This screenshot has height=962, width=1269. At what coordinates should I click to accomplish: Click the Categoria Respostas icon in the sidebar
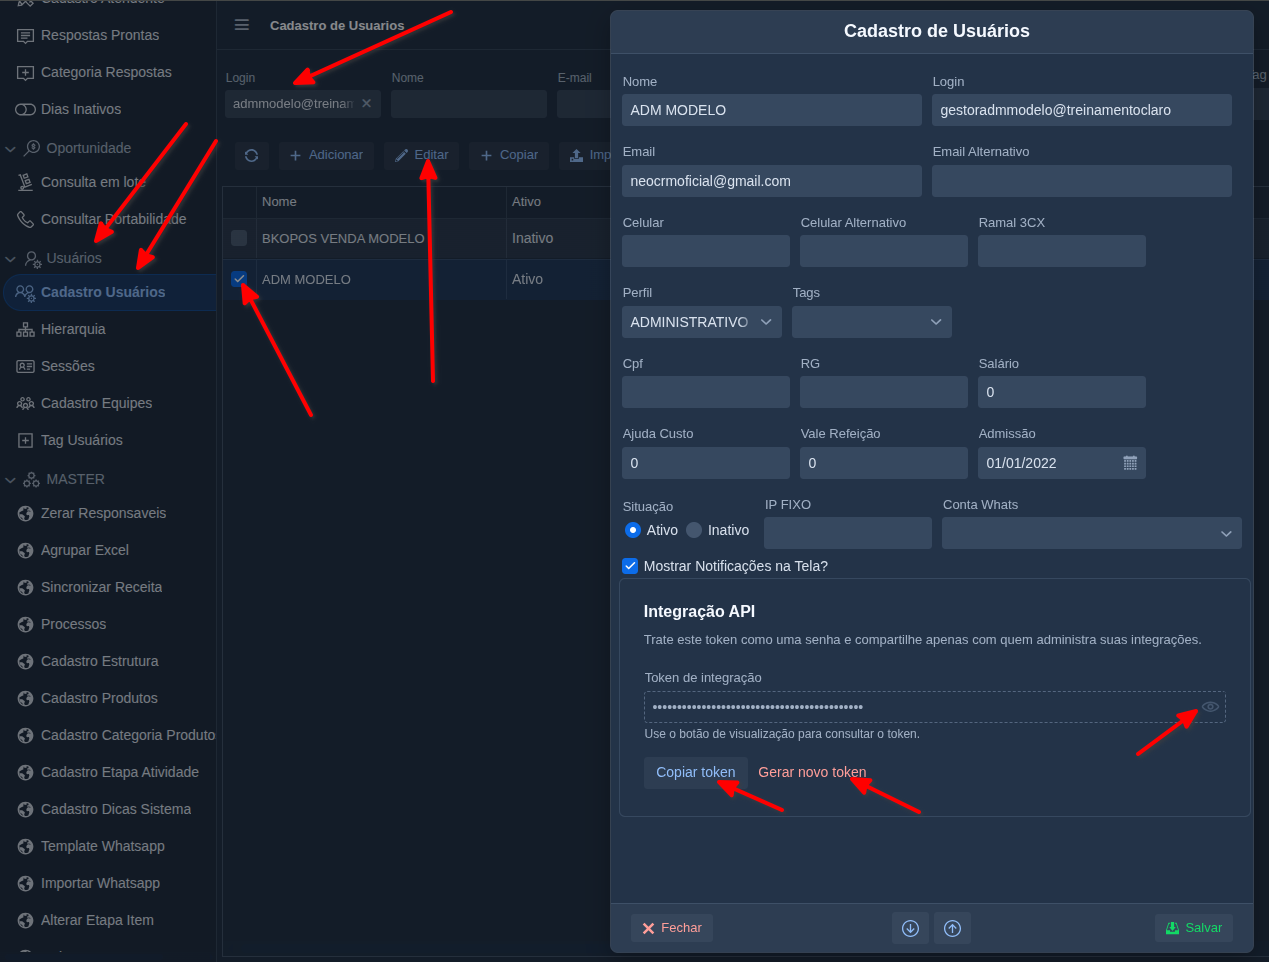[25, 73]
